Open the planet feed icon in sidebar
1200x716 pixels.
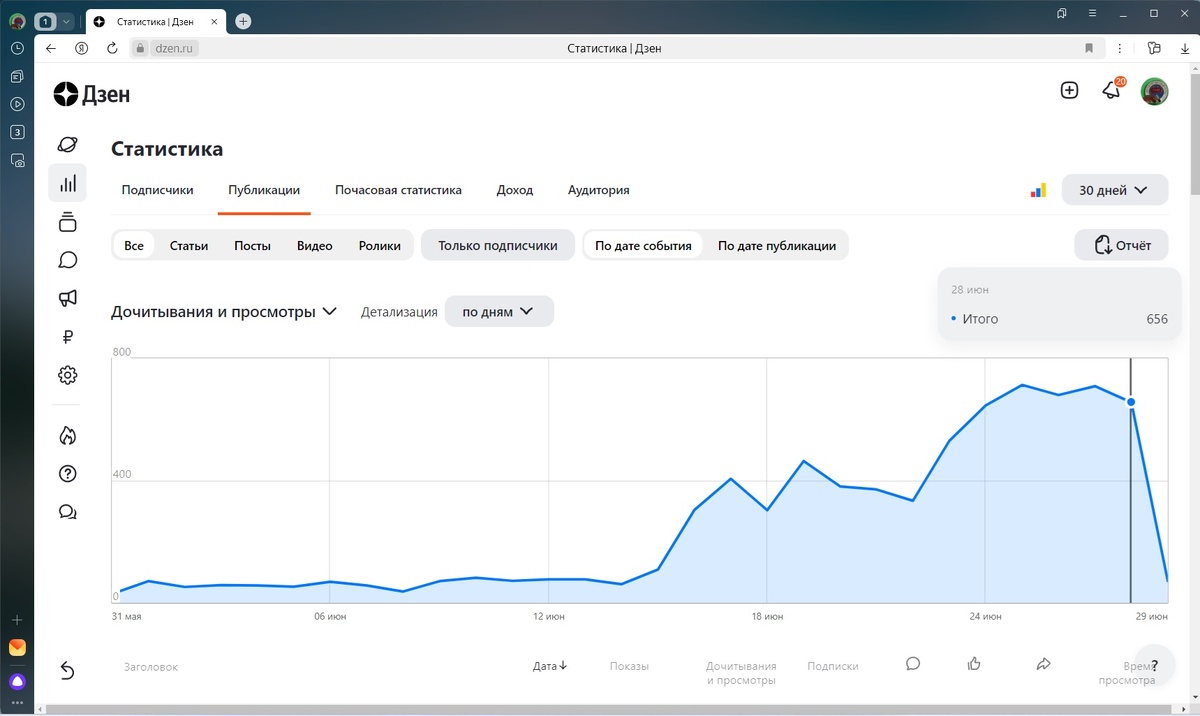[67, 144]
